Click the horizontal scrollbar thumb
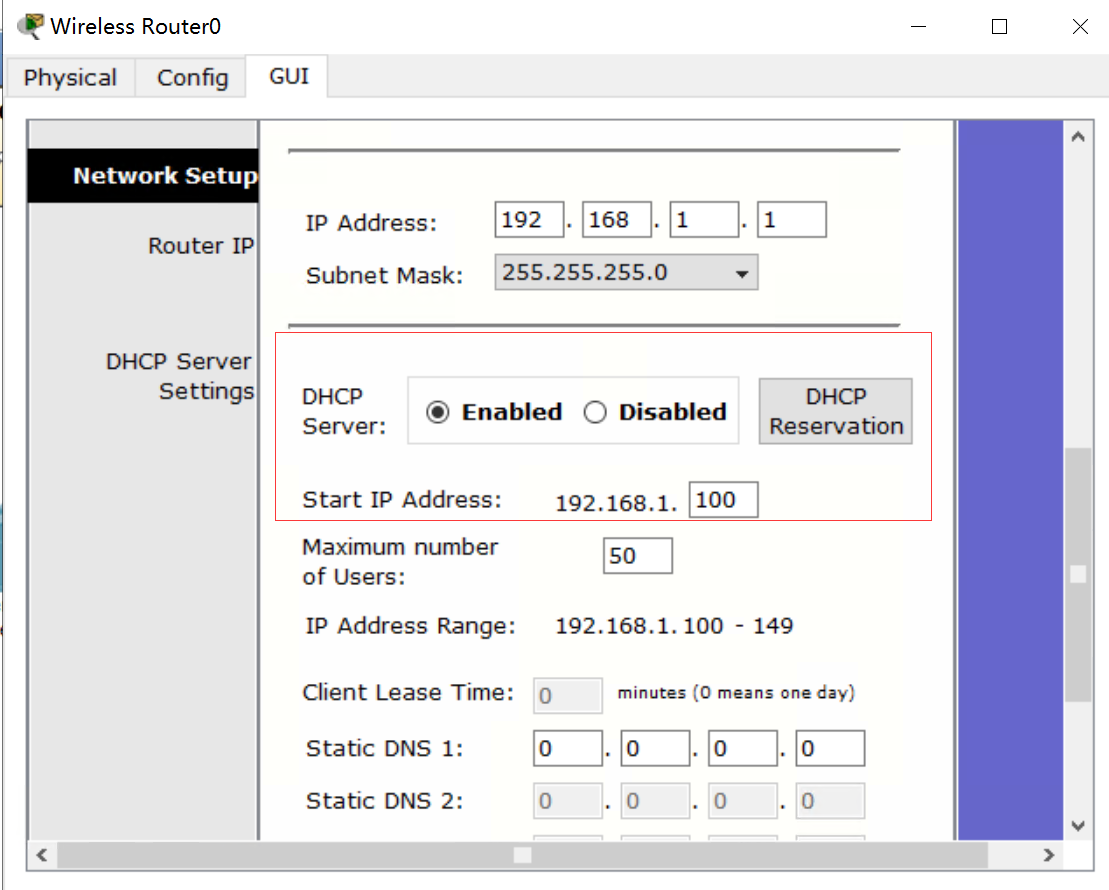This screenshot has height=890, width=1109. [522, 855]
